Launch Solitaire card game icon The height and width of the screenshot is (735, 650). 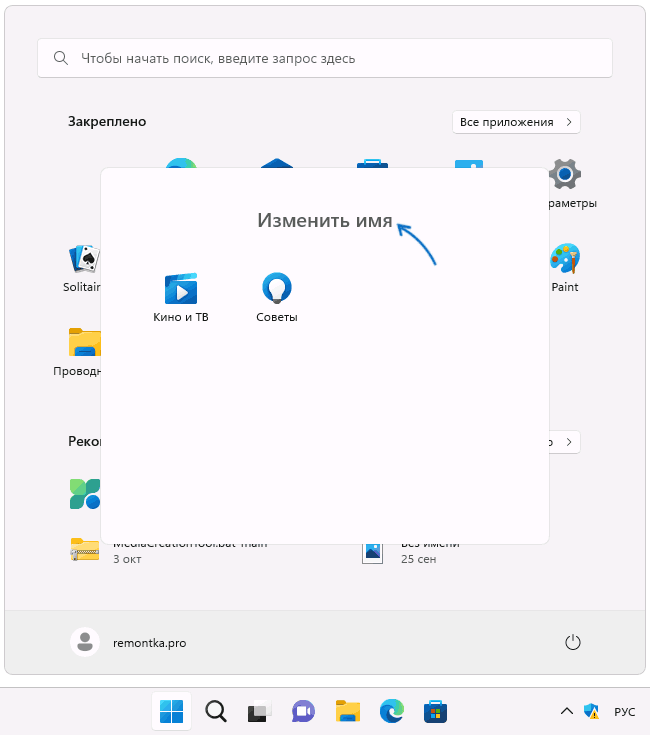point(85,259)
